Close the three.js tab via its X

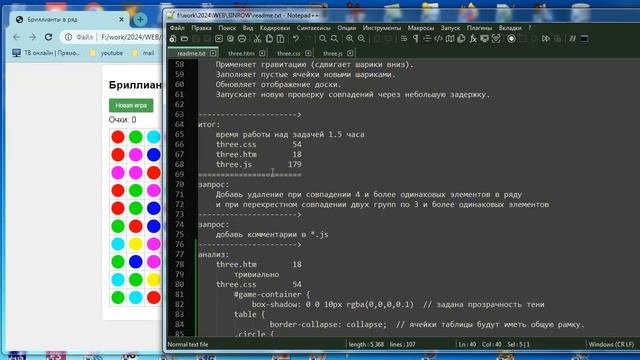350,53
